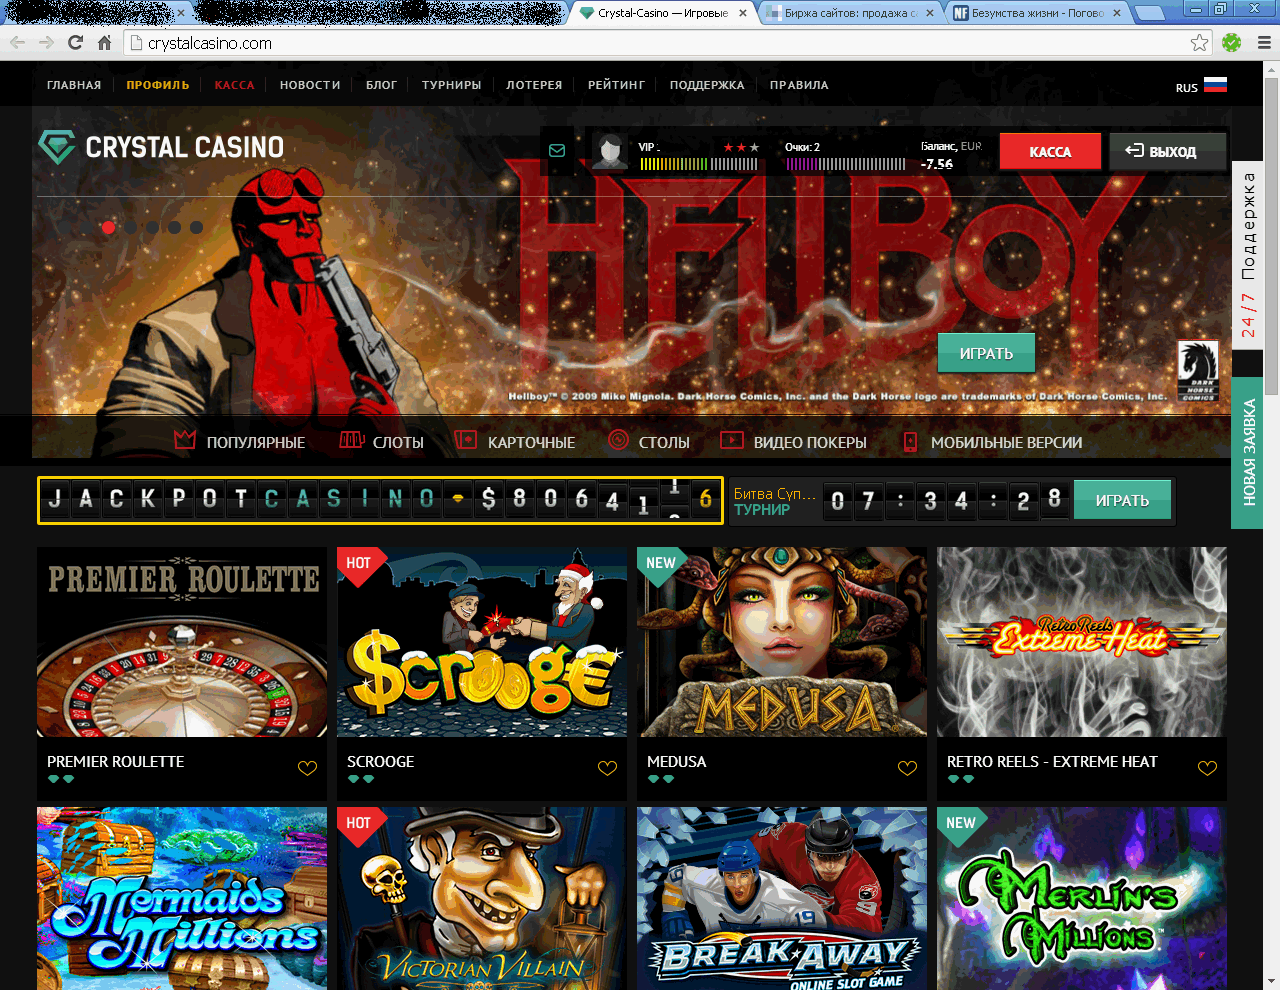Image resolution: width=1280 pixels, height=990 pixels.
Task: Navigate to Блог in the top menu
Action: (381, 85)
